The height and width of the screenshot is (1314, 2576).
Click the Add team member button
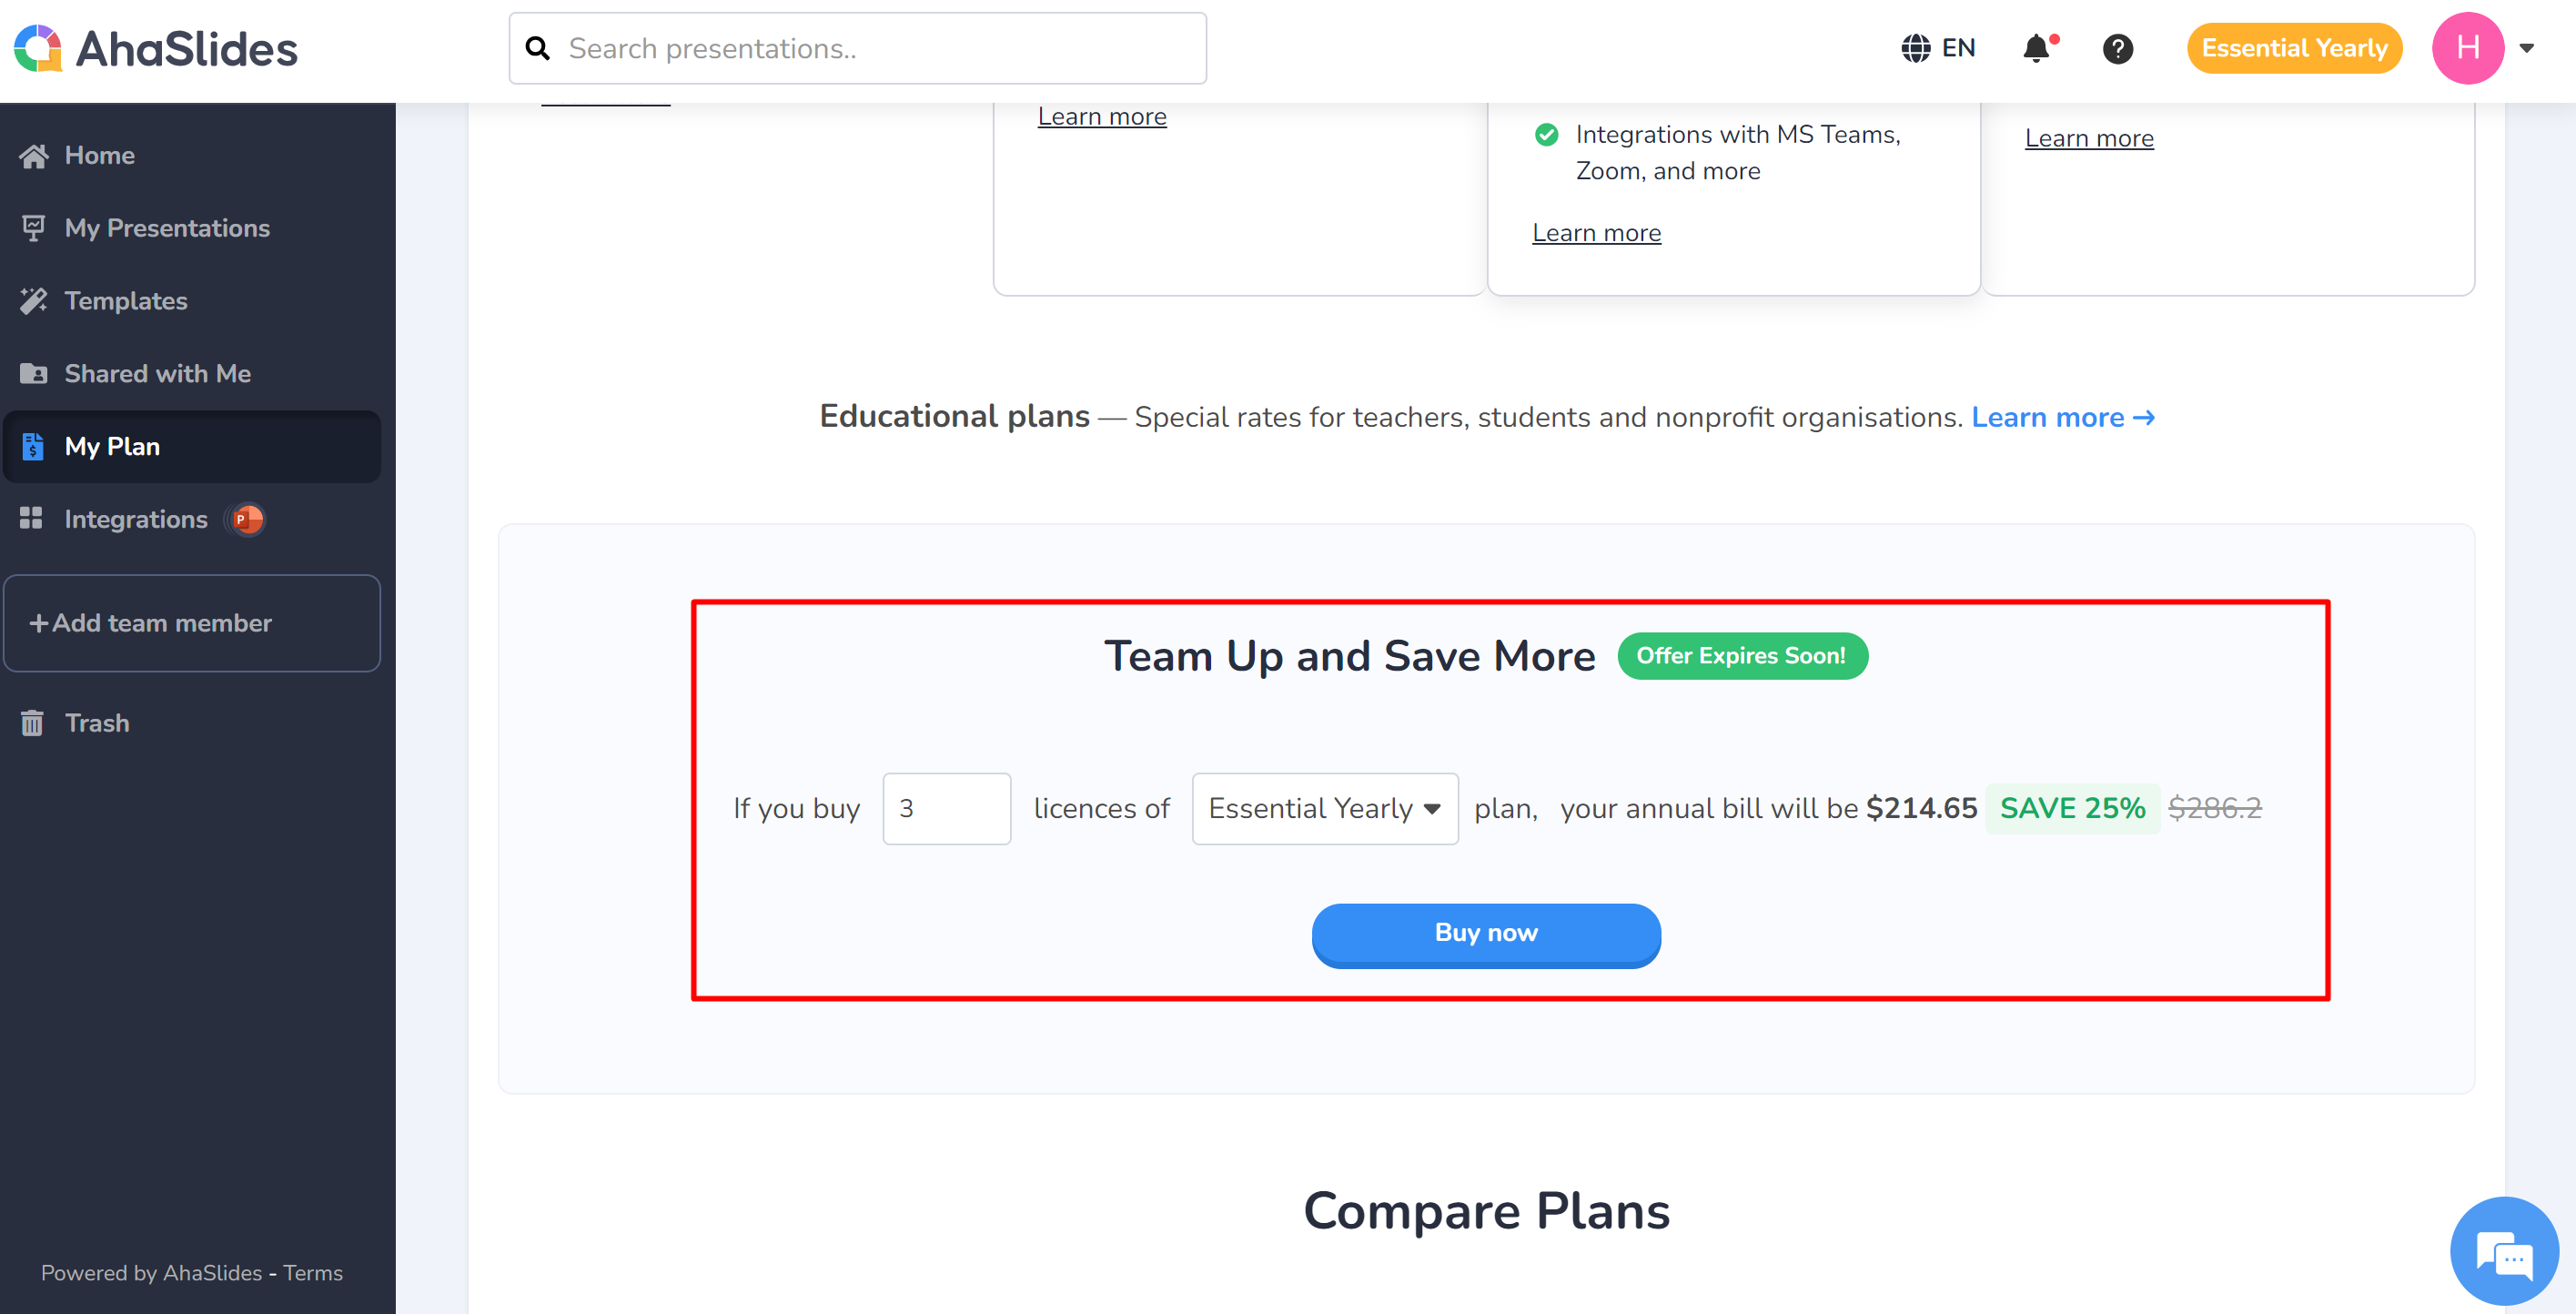tap(192, 623)
